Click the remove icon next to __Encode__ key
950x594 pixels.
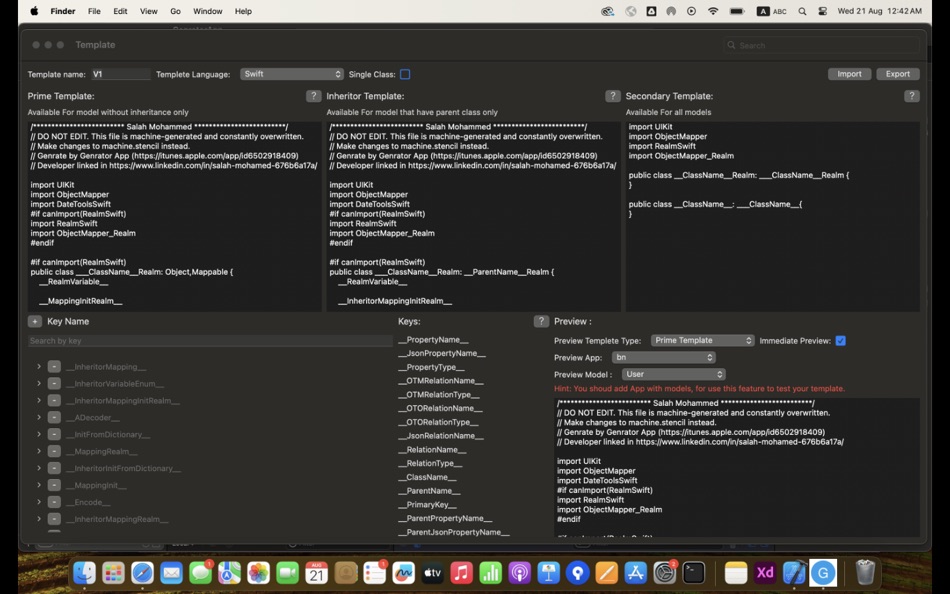pyautogui.click(x=54, y=501)
